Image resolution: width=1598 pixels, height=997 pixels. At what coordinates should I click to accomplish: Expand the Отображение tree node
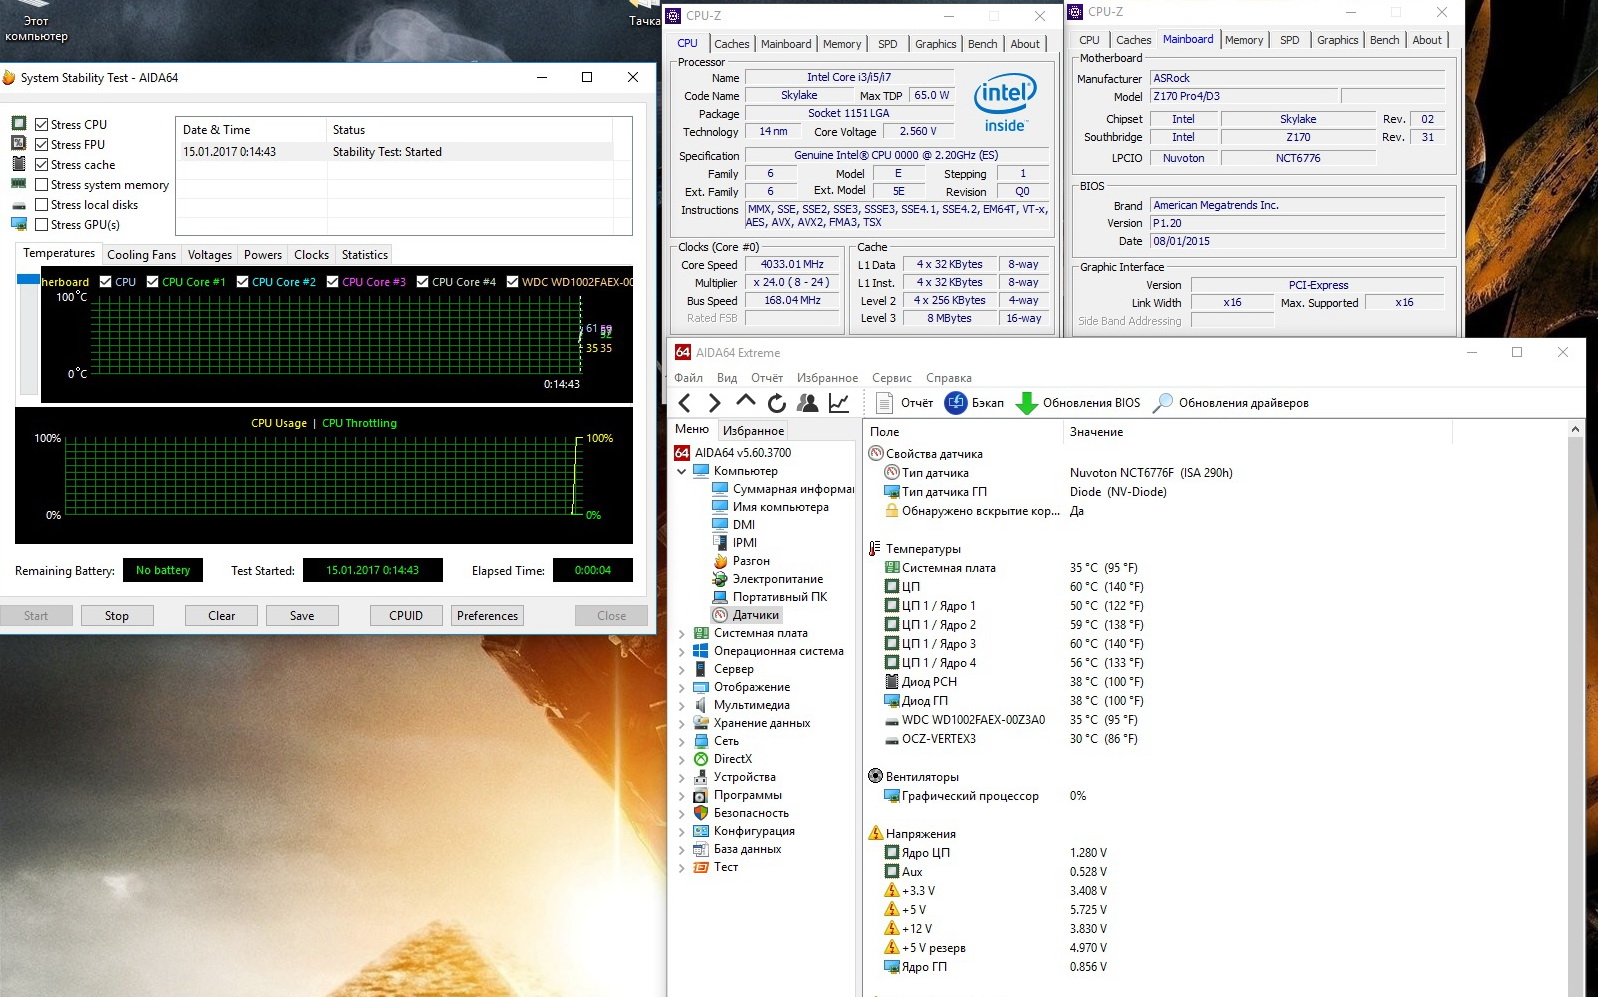click(682, 687)
